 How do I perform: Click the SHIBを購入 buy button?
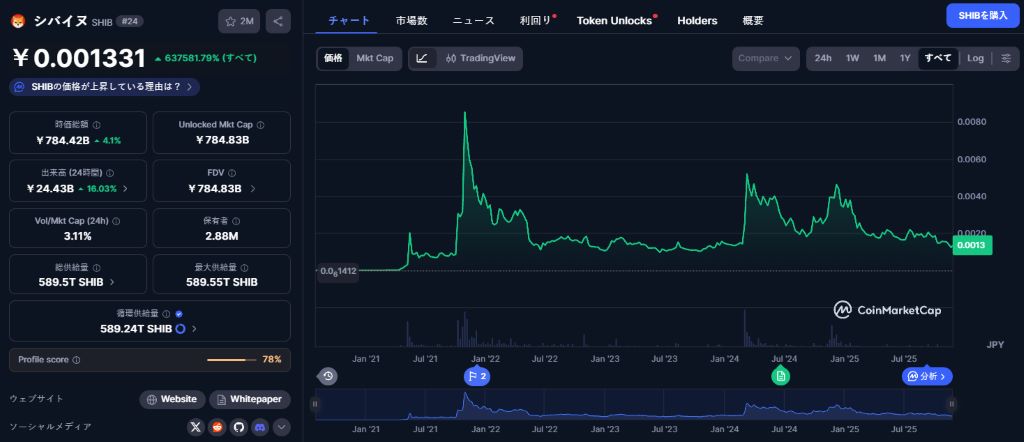tap(982, 15)
